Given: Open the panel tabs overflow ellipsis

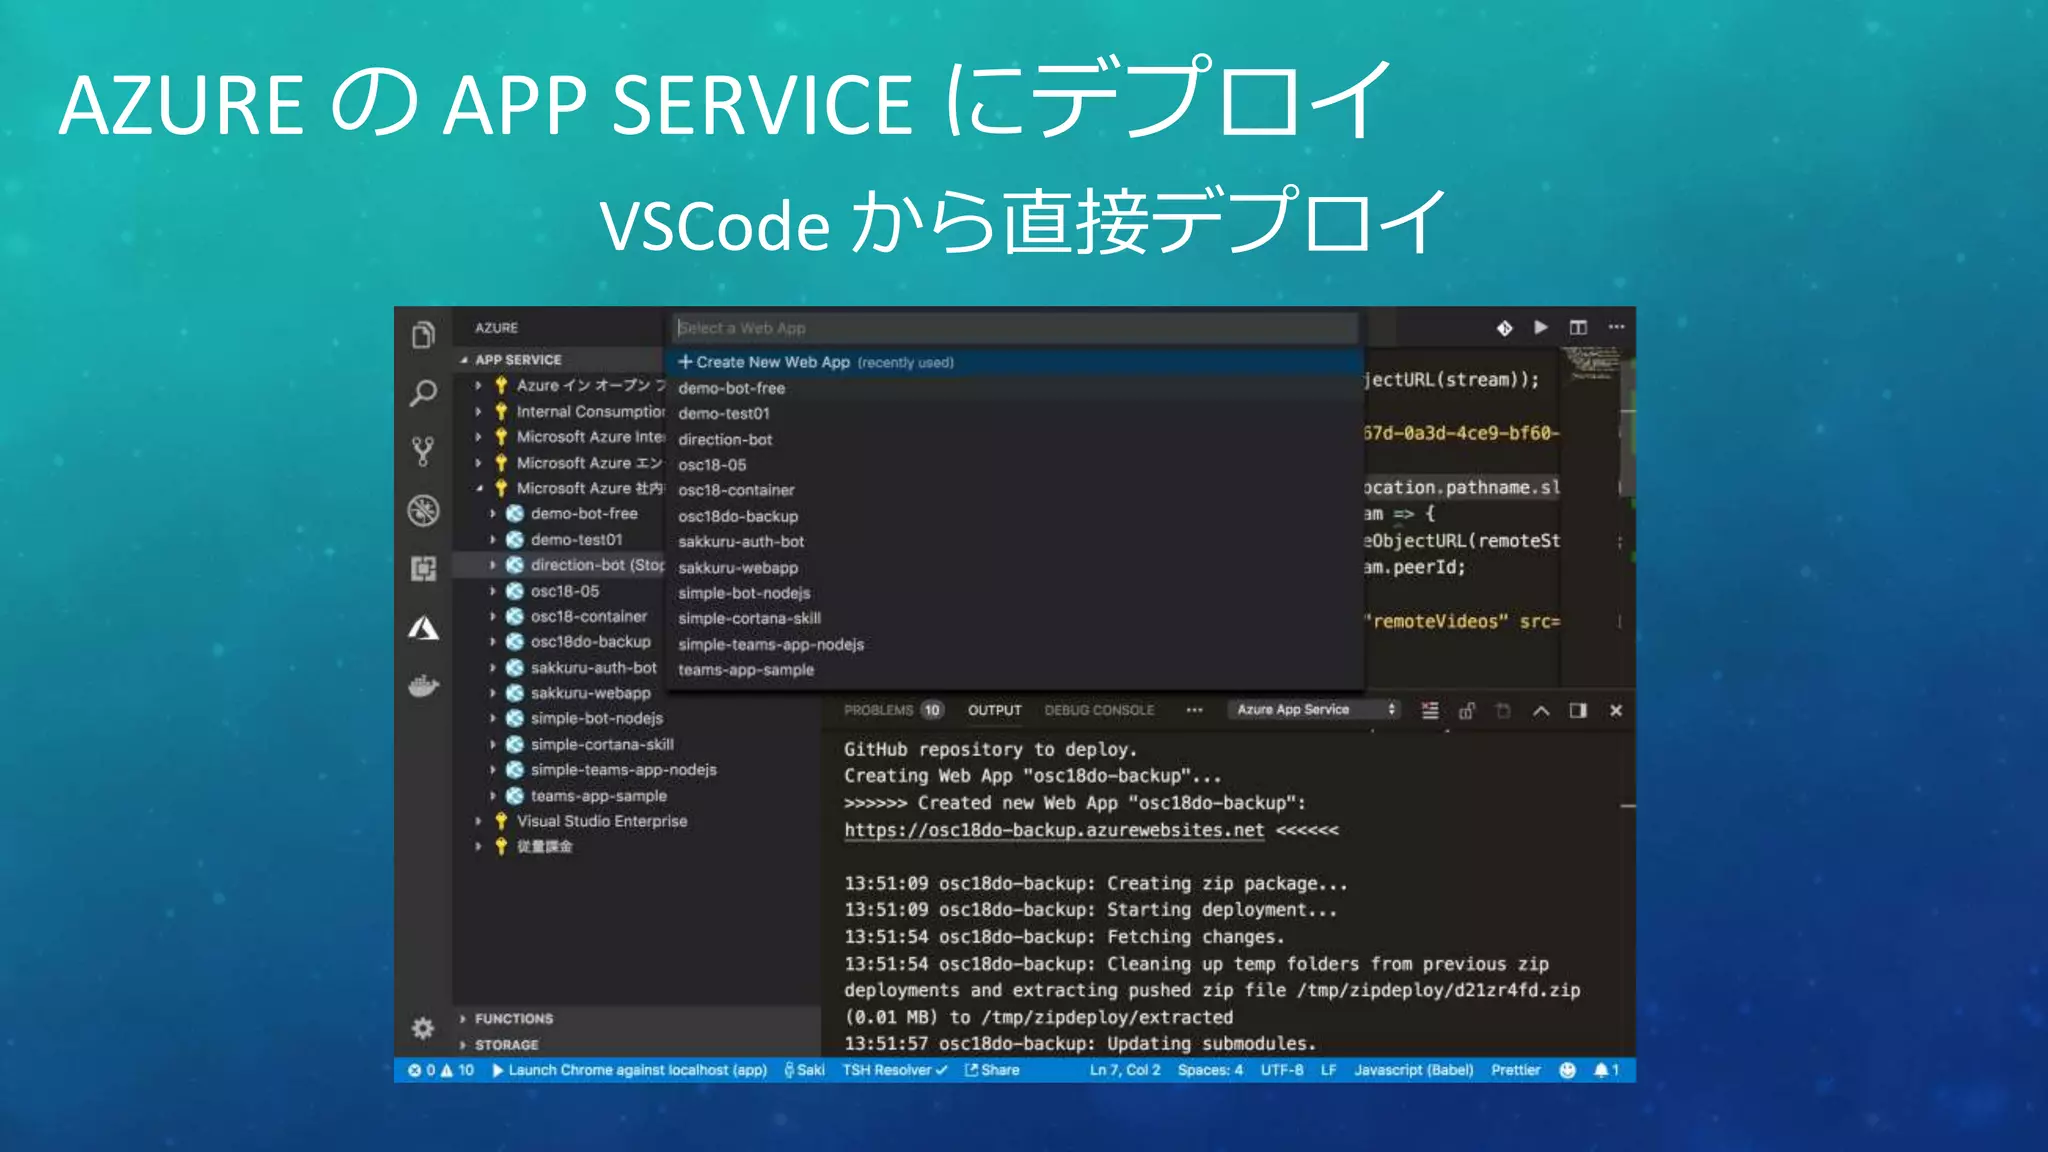Looking at the screenshot, I should pos(1194,710).
